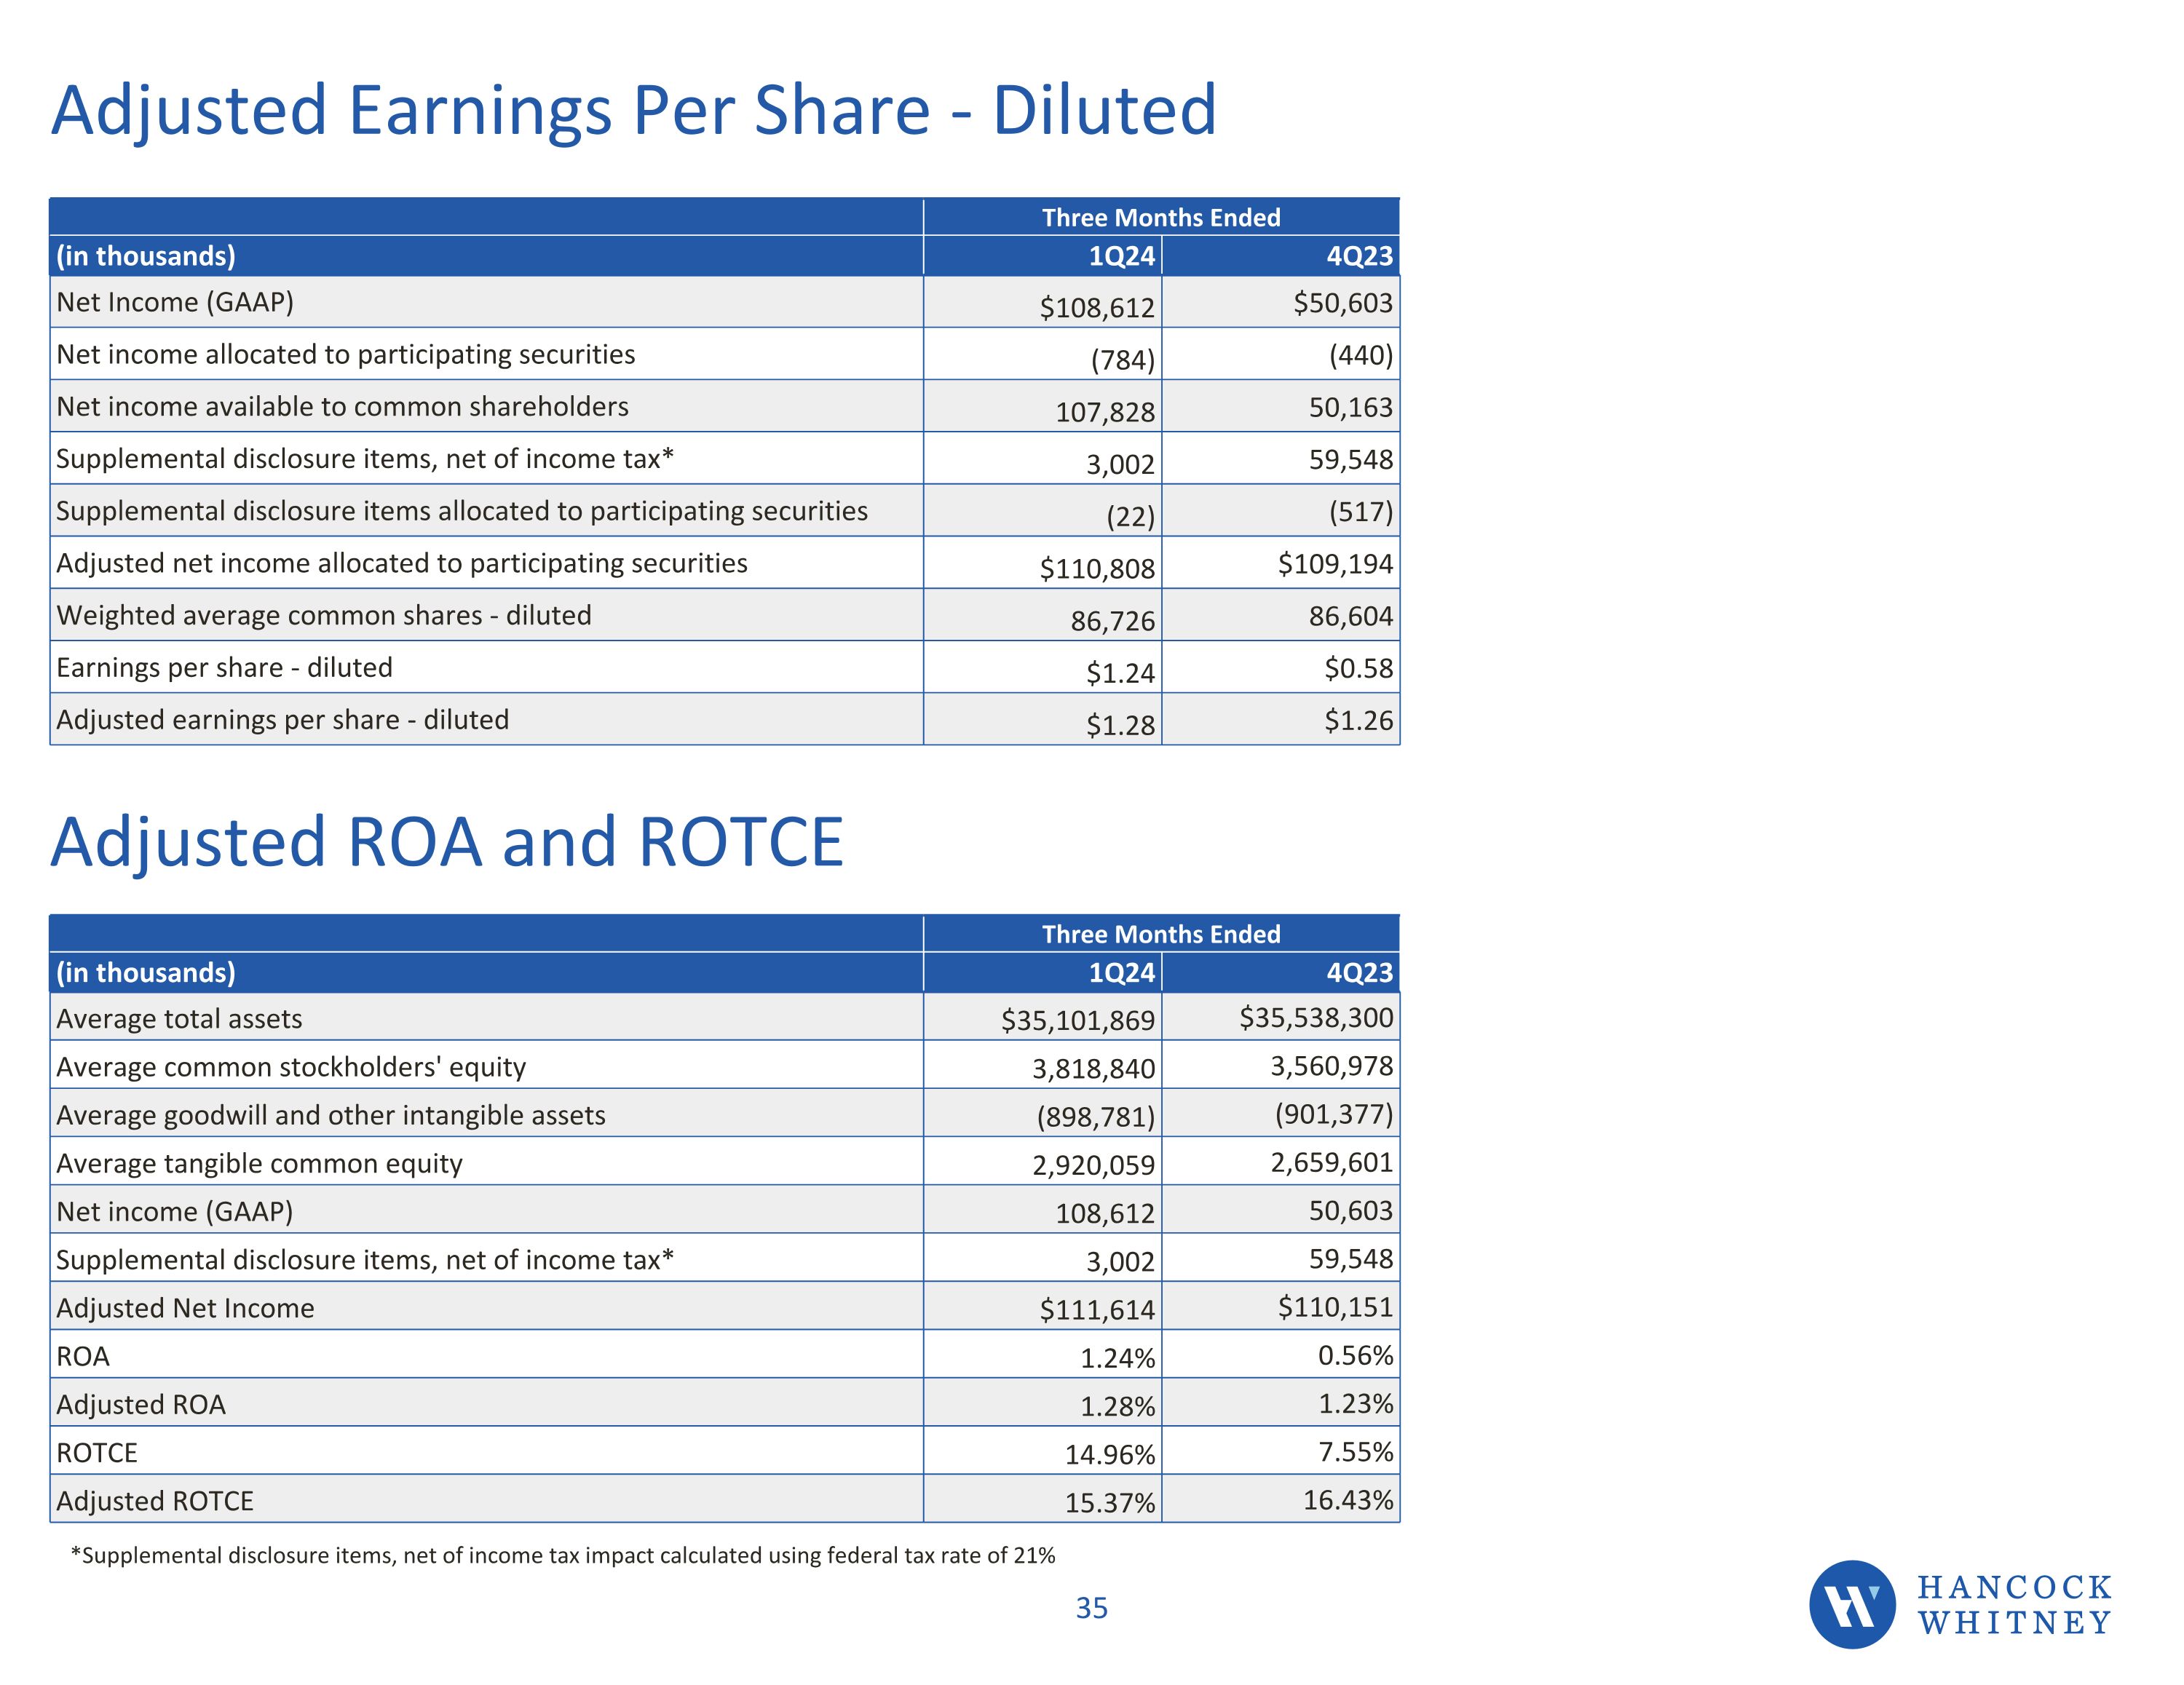Click page number 35

click(x=1091, y=1608)
